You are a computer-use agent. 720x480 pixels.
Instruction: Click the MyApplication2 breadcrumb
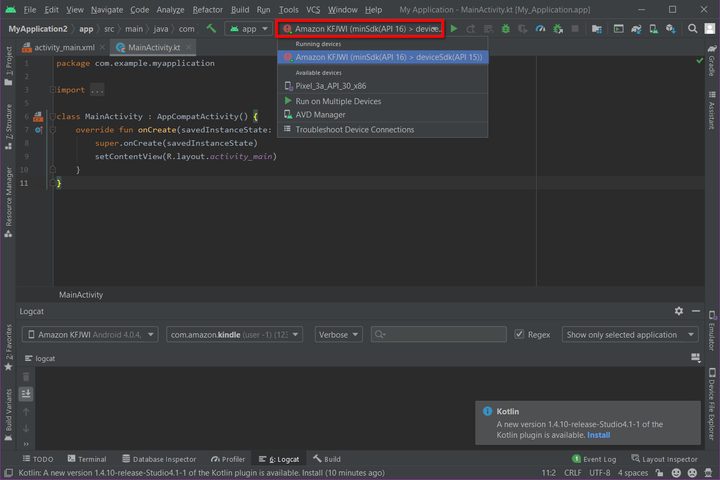pyautogui.click(x=38, y=28)
